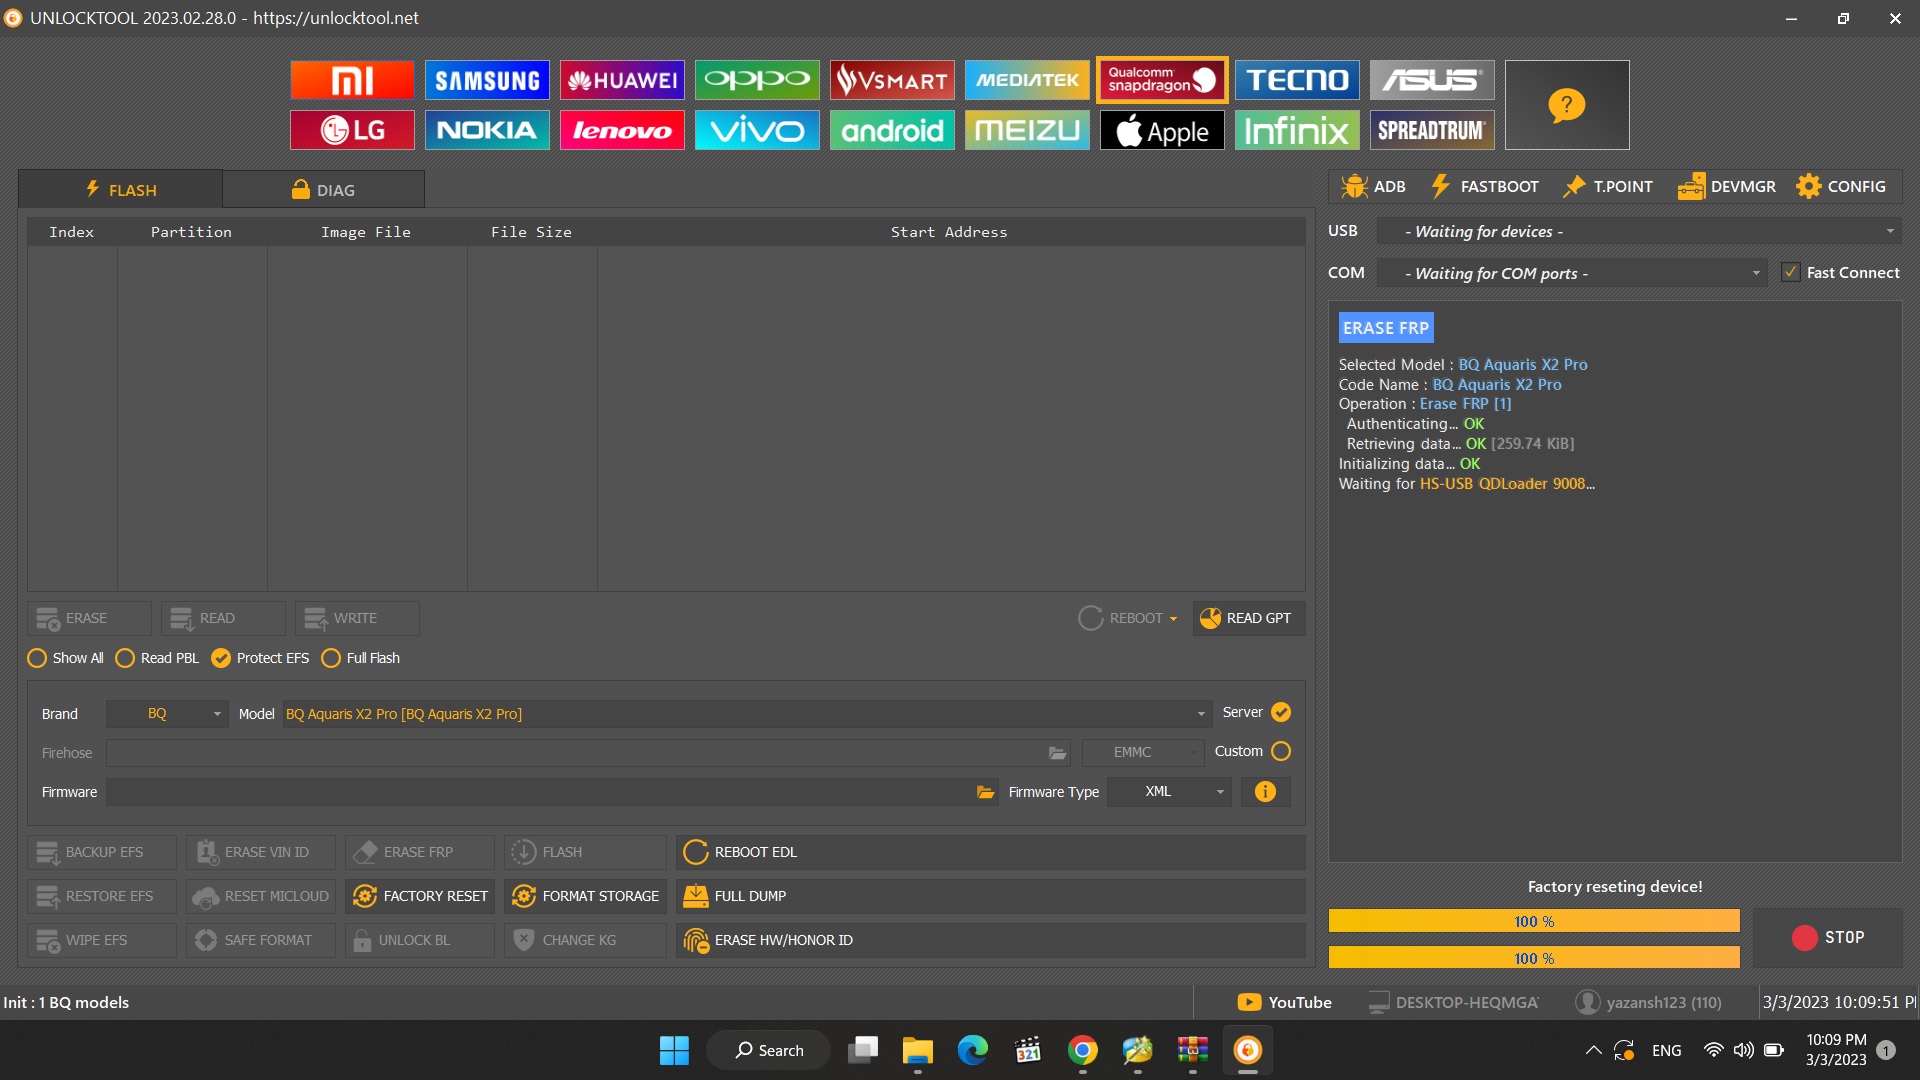This screenshot has width=1920, height=1080.
Task: Browse for Firehose file folder icon
Action: click(1057, 753)
